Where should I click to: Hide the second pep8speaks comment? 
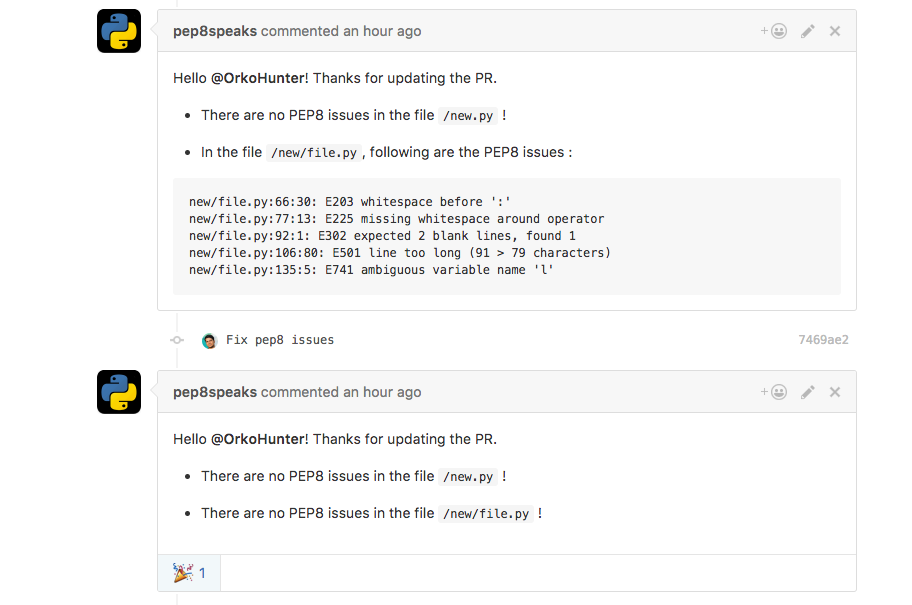point(835,391)
